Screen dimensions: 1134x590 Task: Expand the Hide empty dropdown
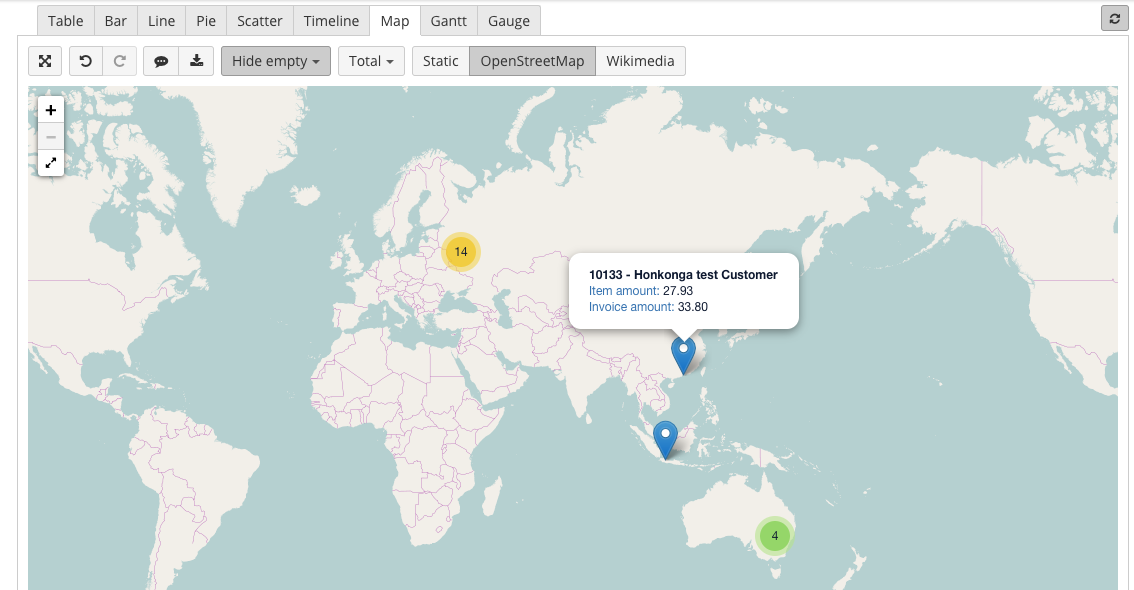[x=276, y=61]
